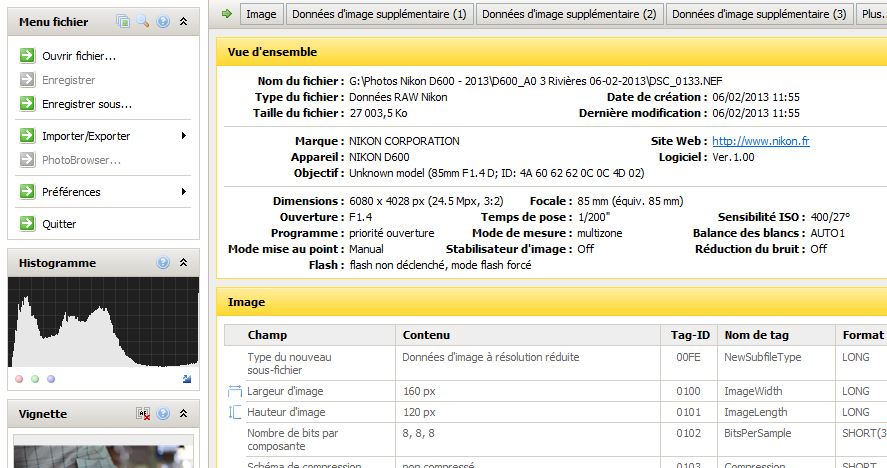The width and height of the screenshot is (887, 468).
Task: Open the Préférences menu entry
Action: coord(71,192)
